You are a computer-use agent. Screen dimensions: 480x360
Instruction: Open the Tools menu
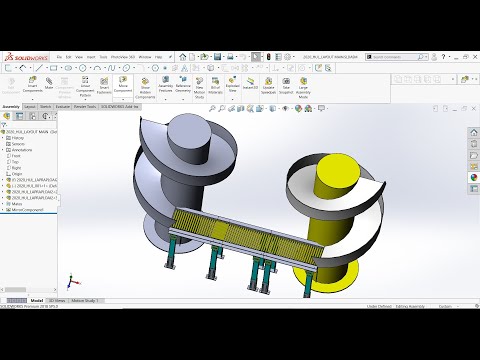click(x=103, y=57)
